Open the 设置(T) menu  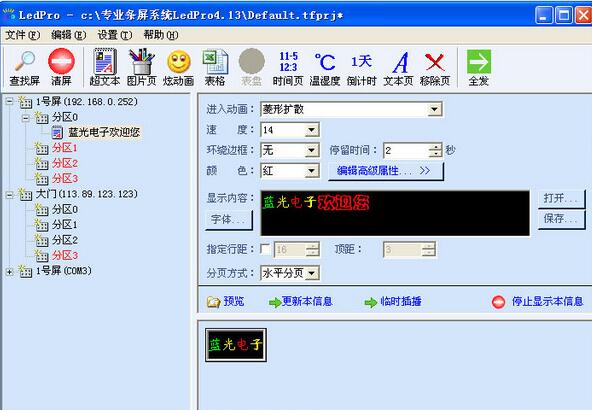(115, 35)
